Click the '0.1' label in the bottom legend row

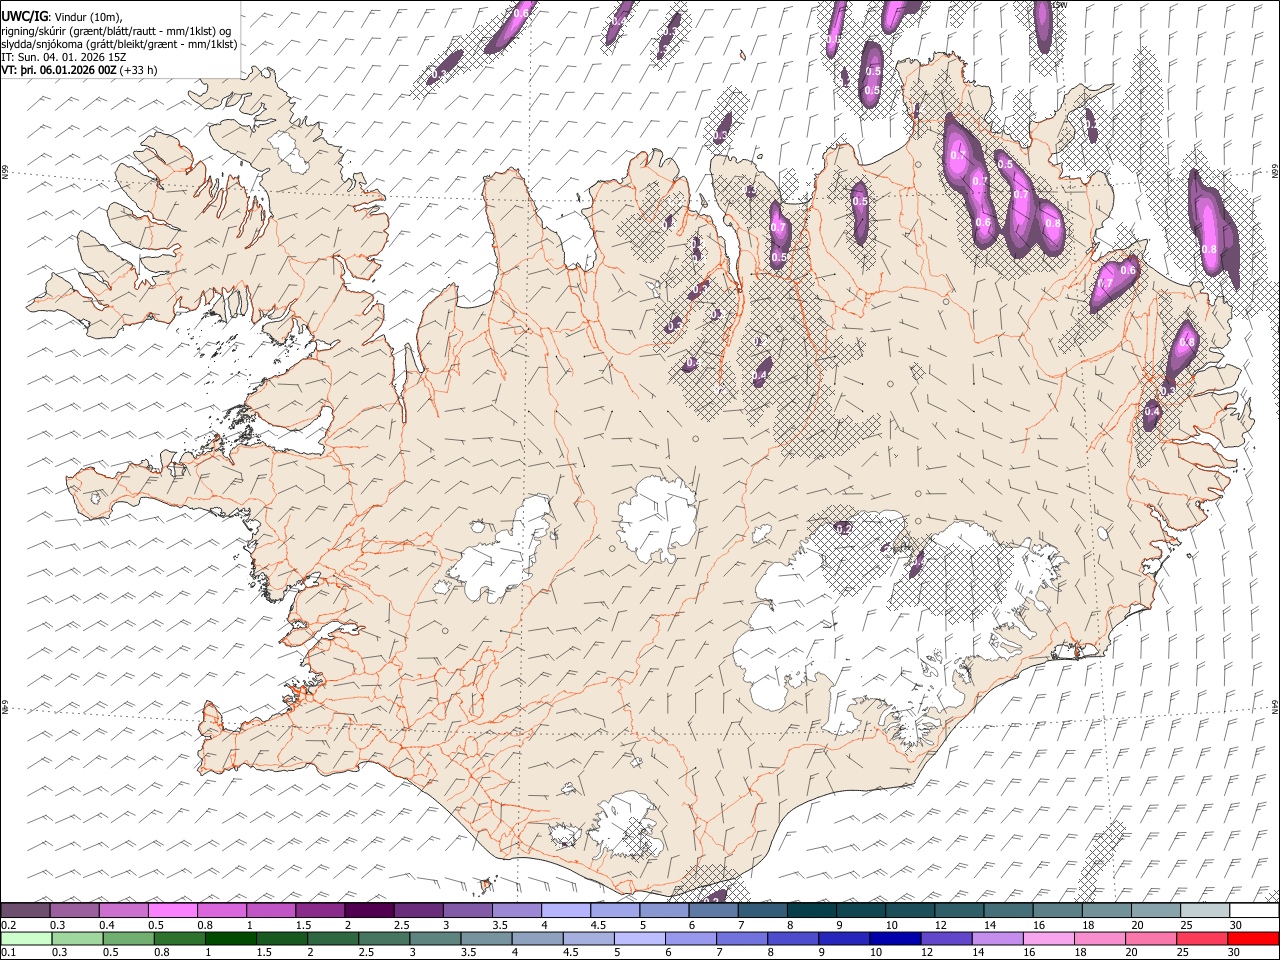pyautogui.click(x=9, y=952)
